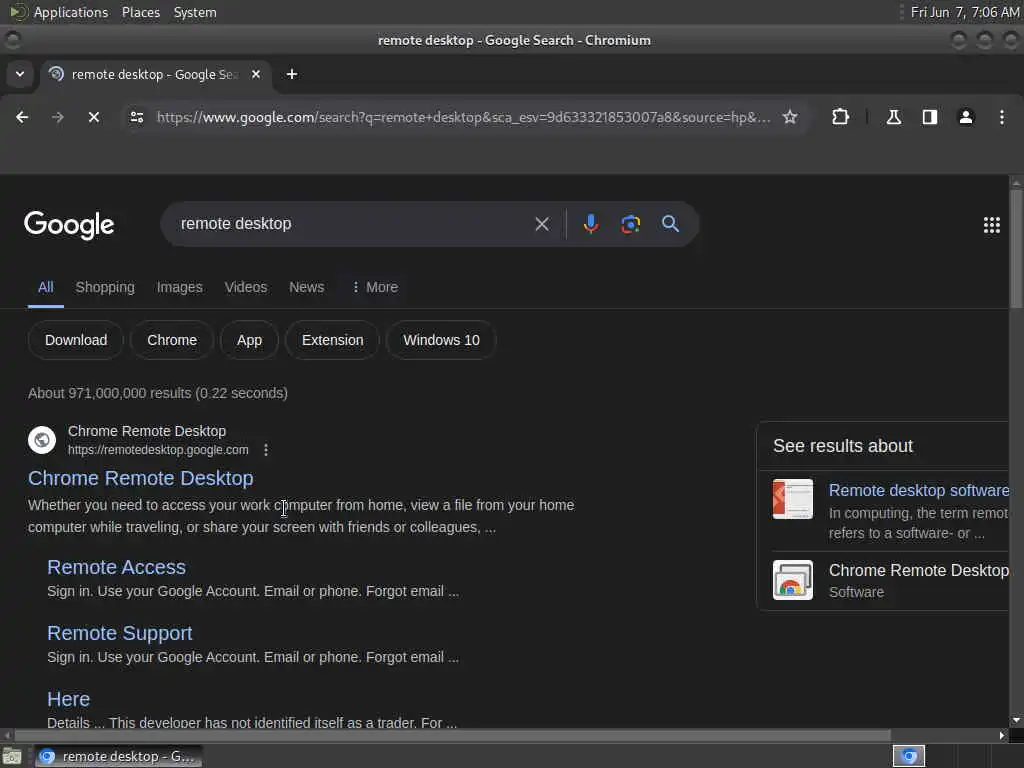Select Chromium window in taskbar
The height and width of the screenshot is (768, 1024).
click(119, 756)
